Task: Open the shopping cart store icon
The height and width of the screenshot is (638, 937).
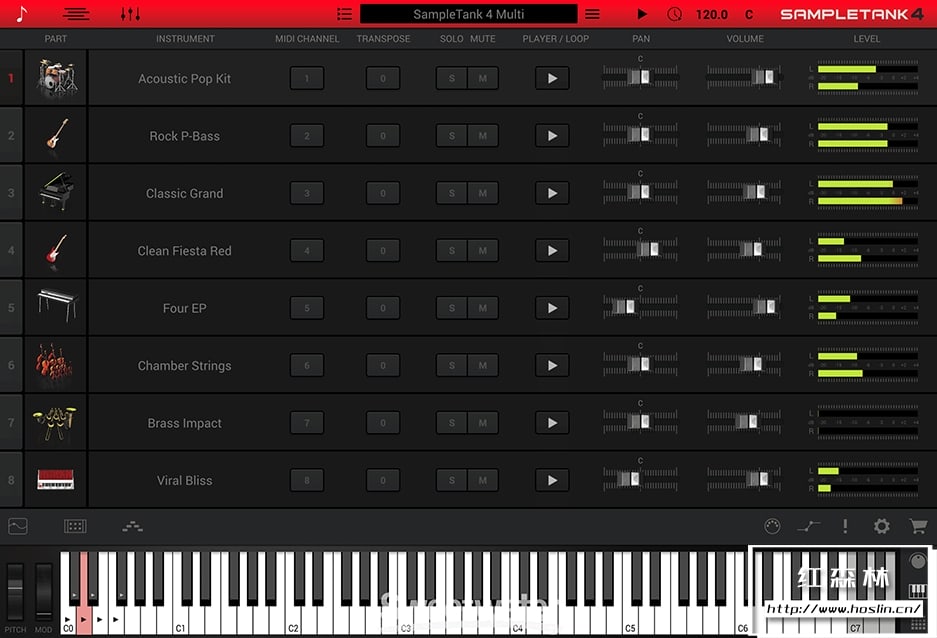Action: (x=918, y=526)
